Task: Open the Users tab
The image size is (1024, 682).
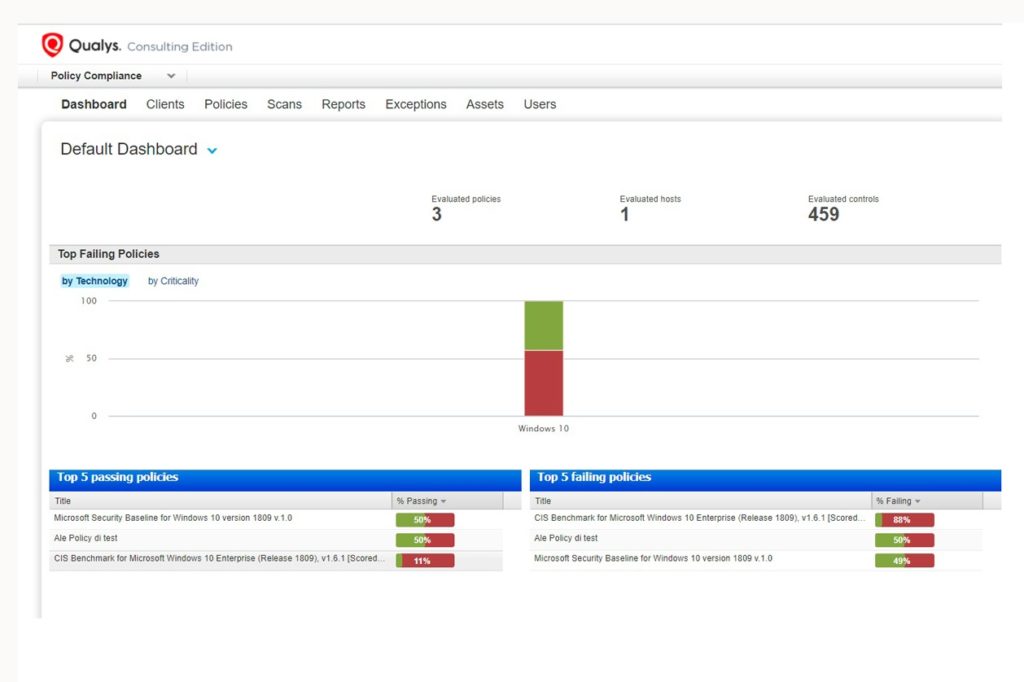Action: (539, 105)
